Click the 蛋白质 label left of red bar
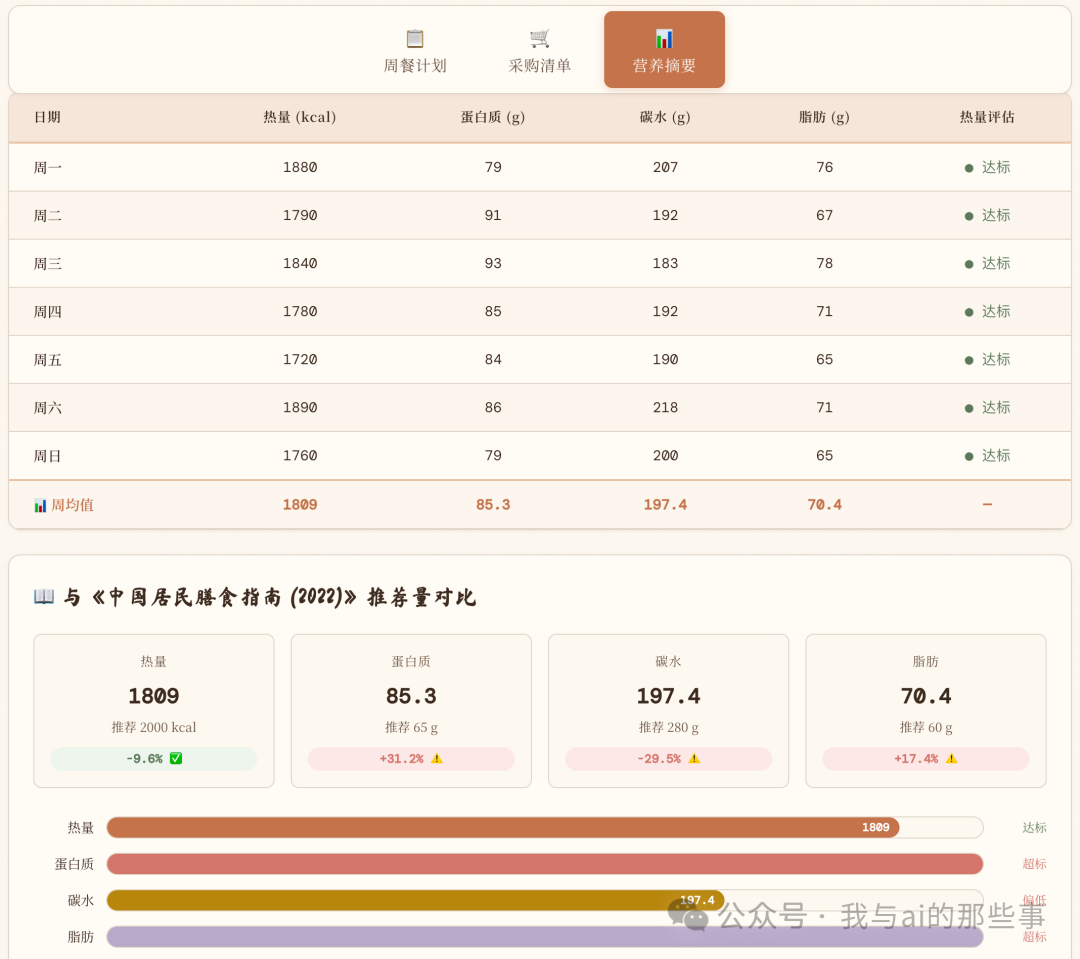Screen dimensions: 1080x959 click(74, 864)
